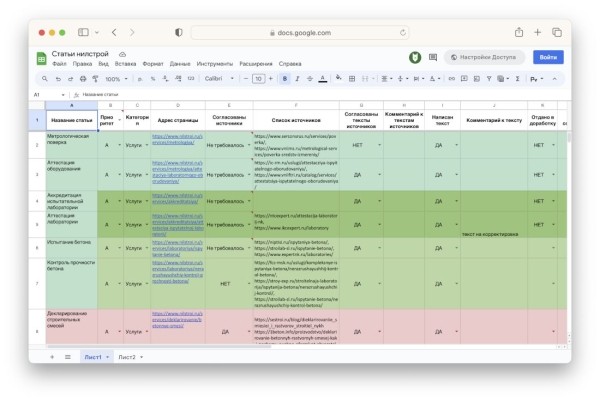The image size is (600, 401).
Task: Click the Настройки Доступа button
Action: [x=485, y=57]
